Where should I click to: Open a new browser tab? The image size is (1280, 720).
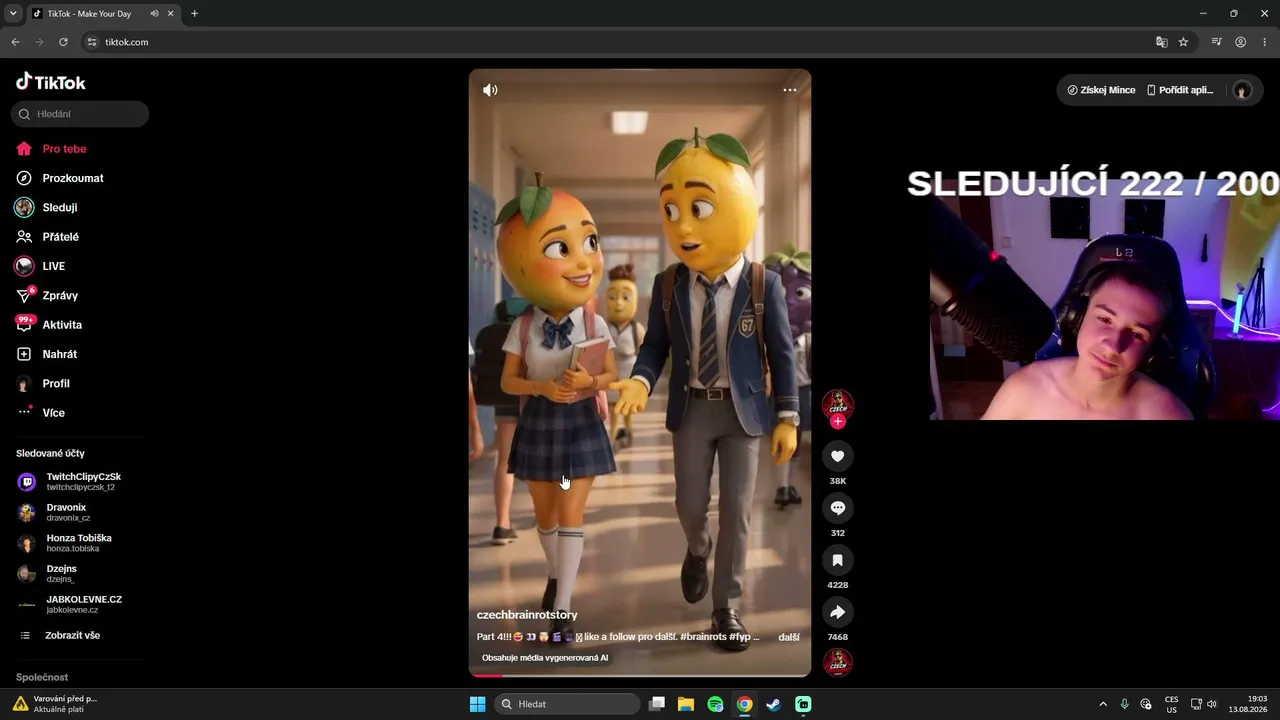(194, 14)
